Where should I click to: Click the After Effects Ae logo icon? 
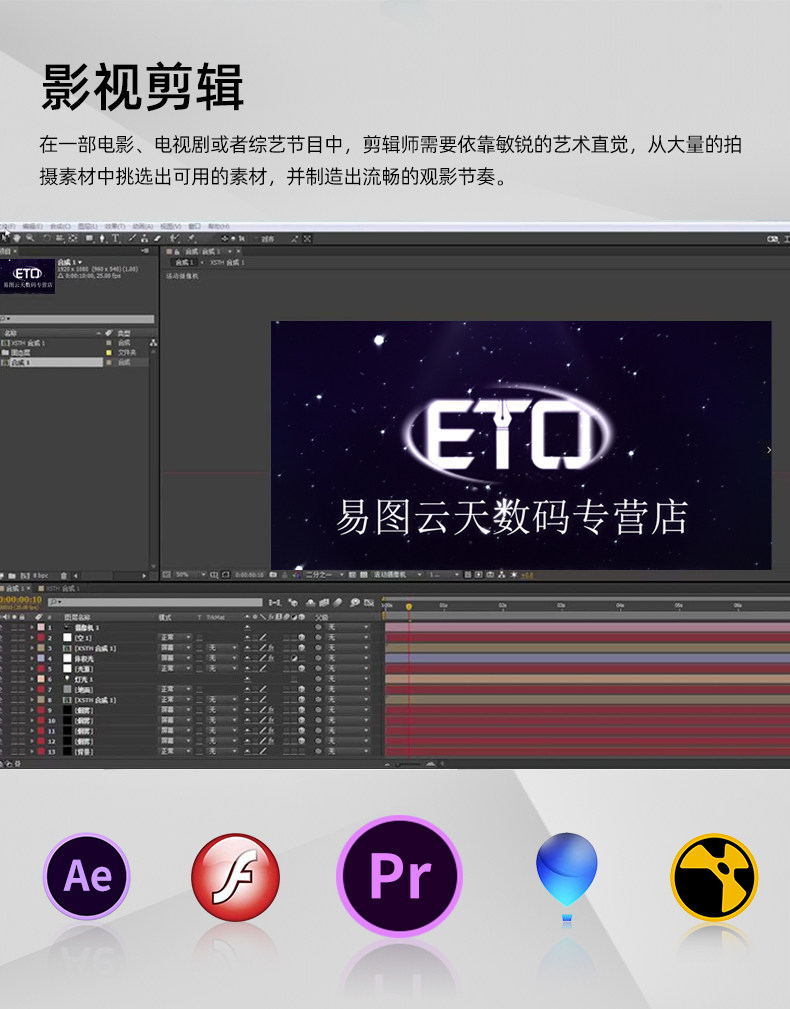pyautogui.click(x=87, y=876)
